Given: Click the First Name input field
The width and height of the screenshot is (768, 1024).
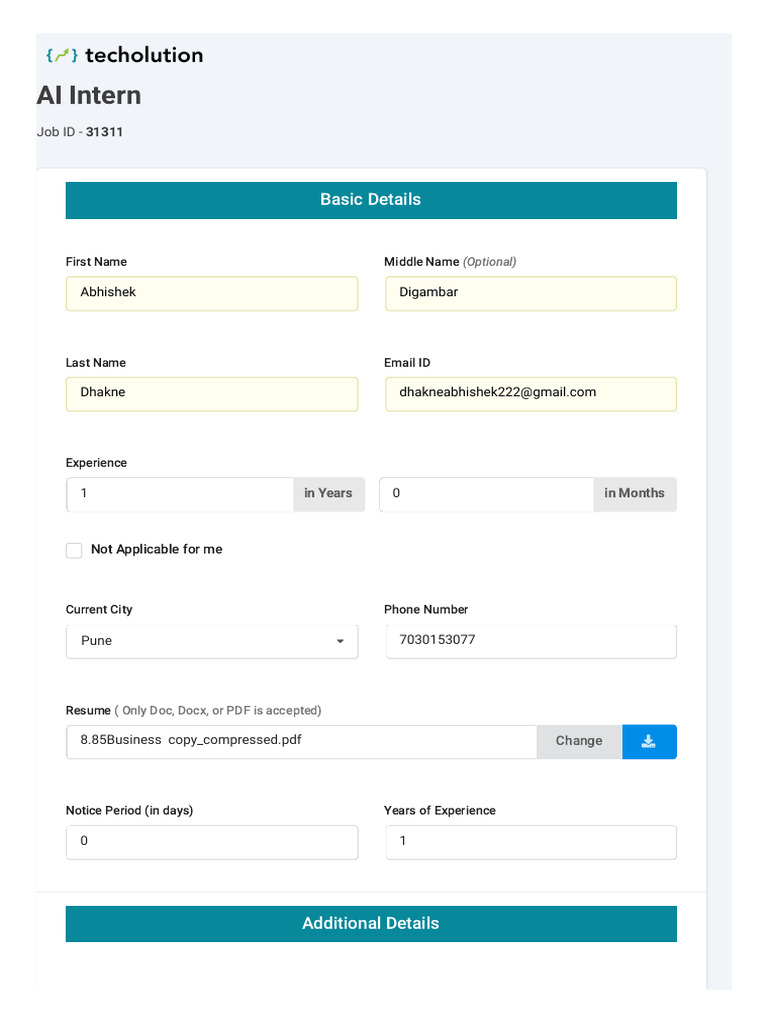Looking at the screenshot, I should (x=212, y=293).
